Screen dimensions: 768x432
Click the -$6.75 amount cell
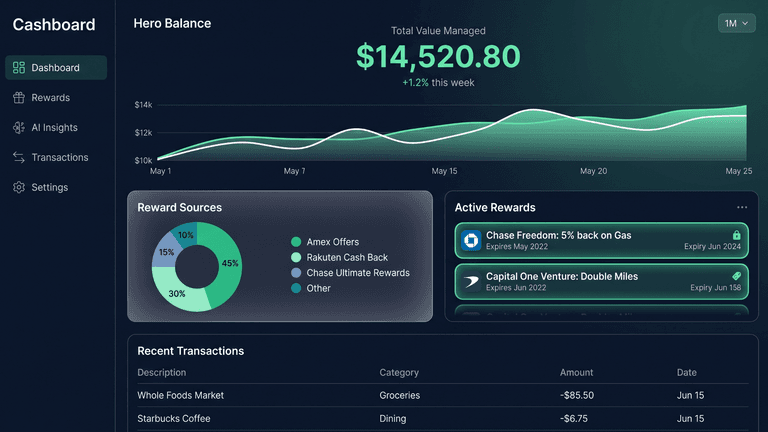[574, 419]
